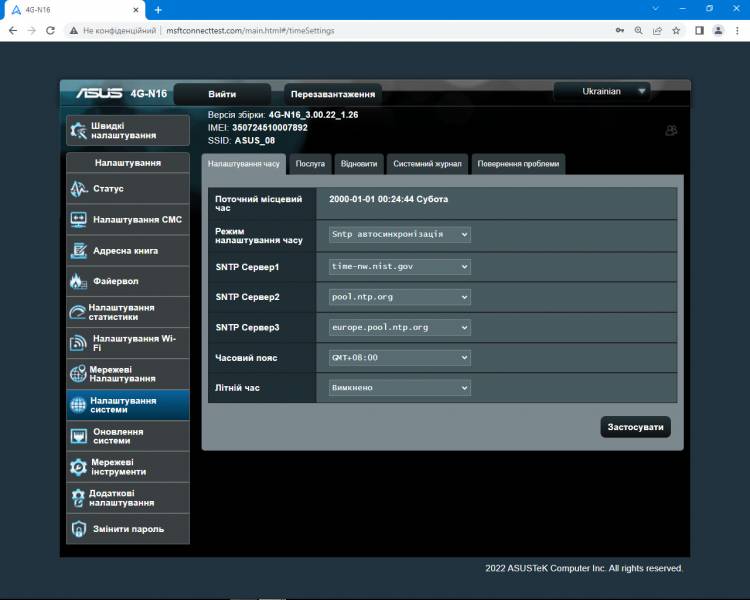Open Файервол menu label

116,281
